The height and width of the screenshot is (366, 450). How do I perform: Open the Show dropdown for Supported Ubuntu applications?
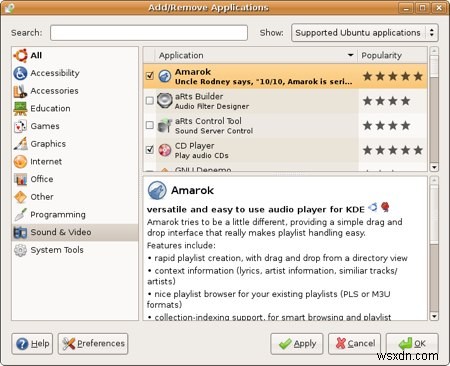tap(365, 33)
